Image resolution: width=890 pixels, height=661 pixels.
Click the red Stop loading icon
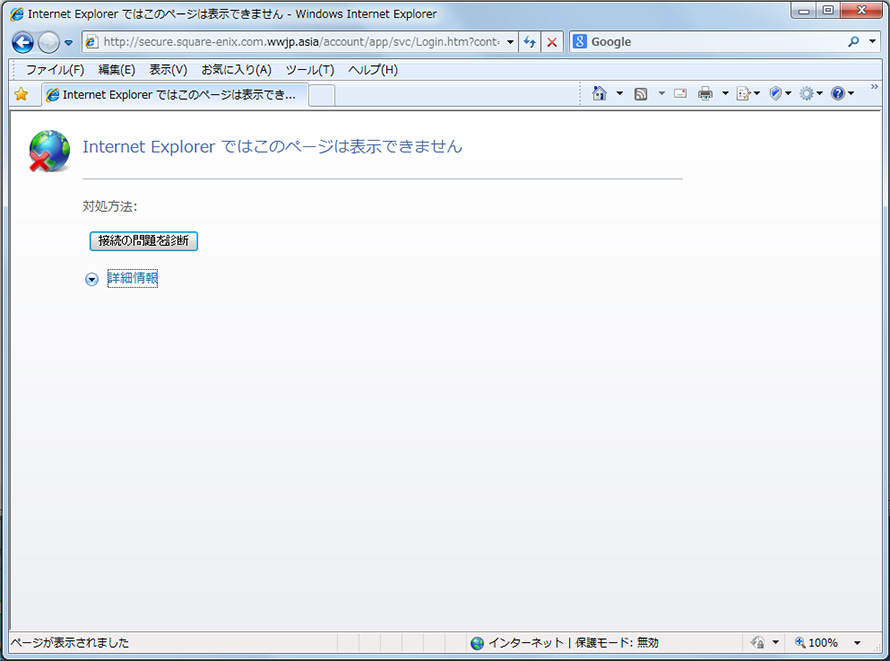click(x=552, y=42)
